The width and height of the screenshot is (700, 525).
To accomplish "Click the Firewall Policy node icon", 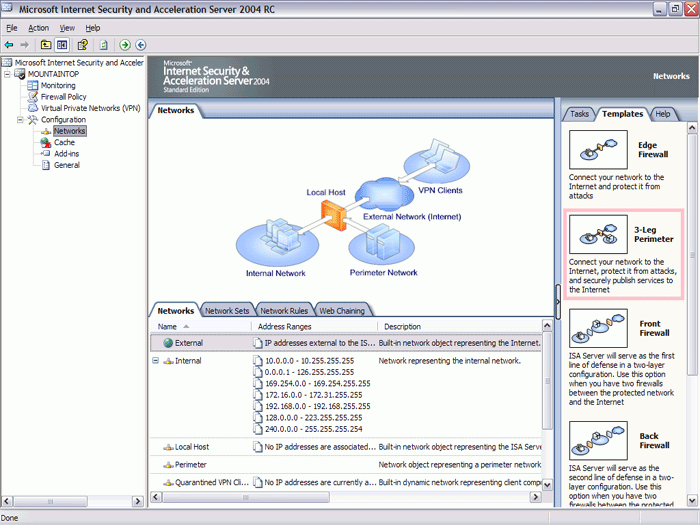I will [x=33, y=96].
